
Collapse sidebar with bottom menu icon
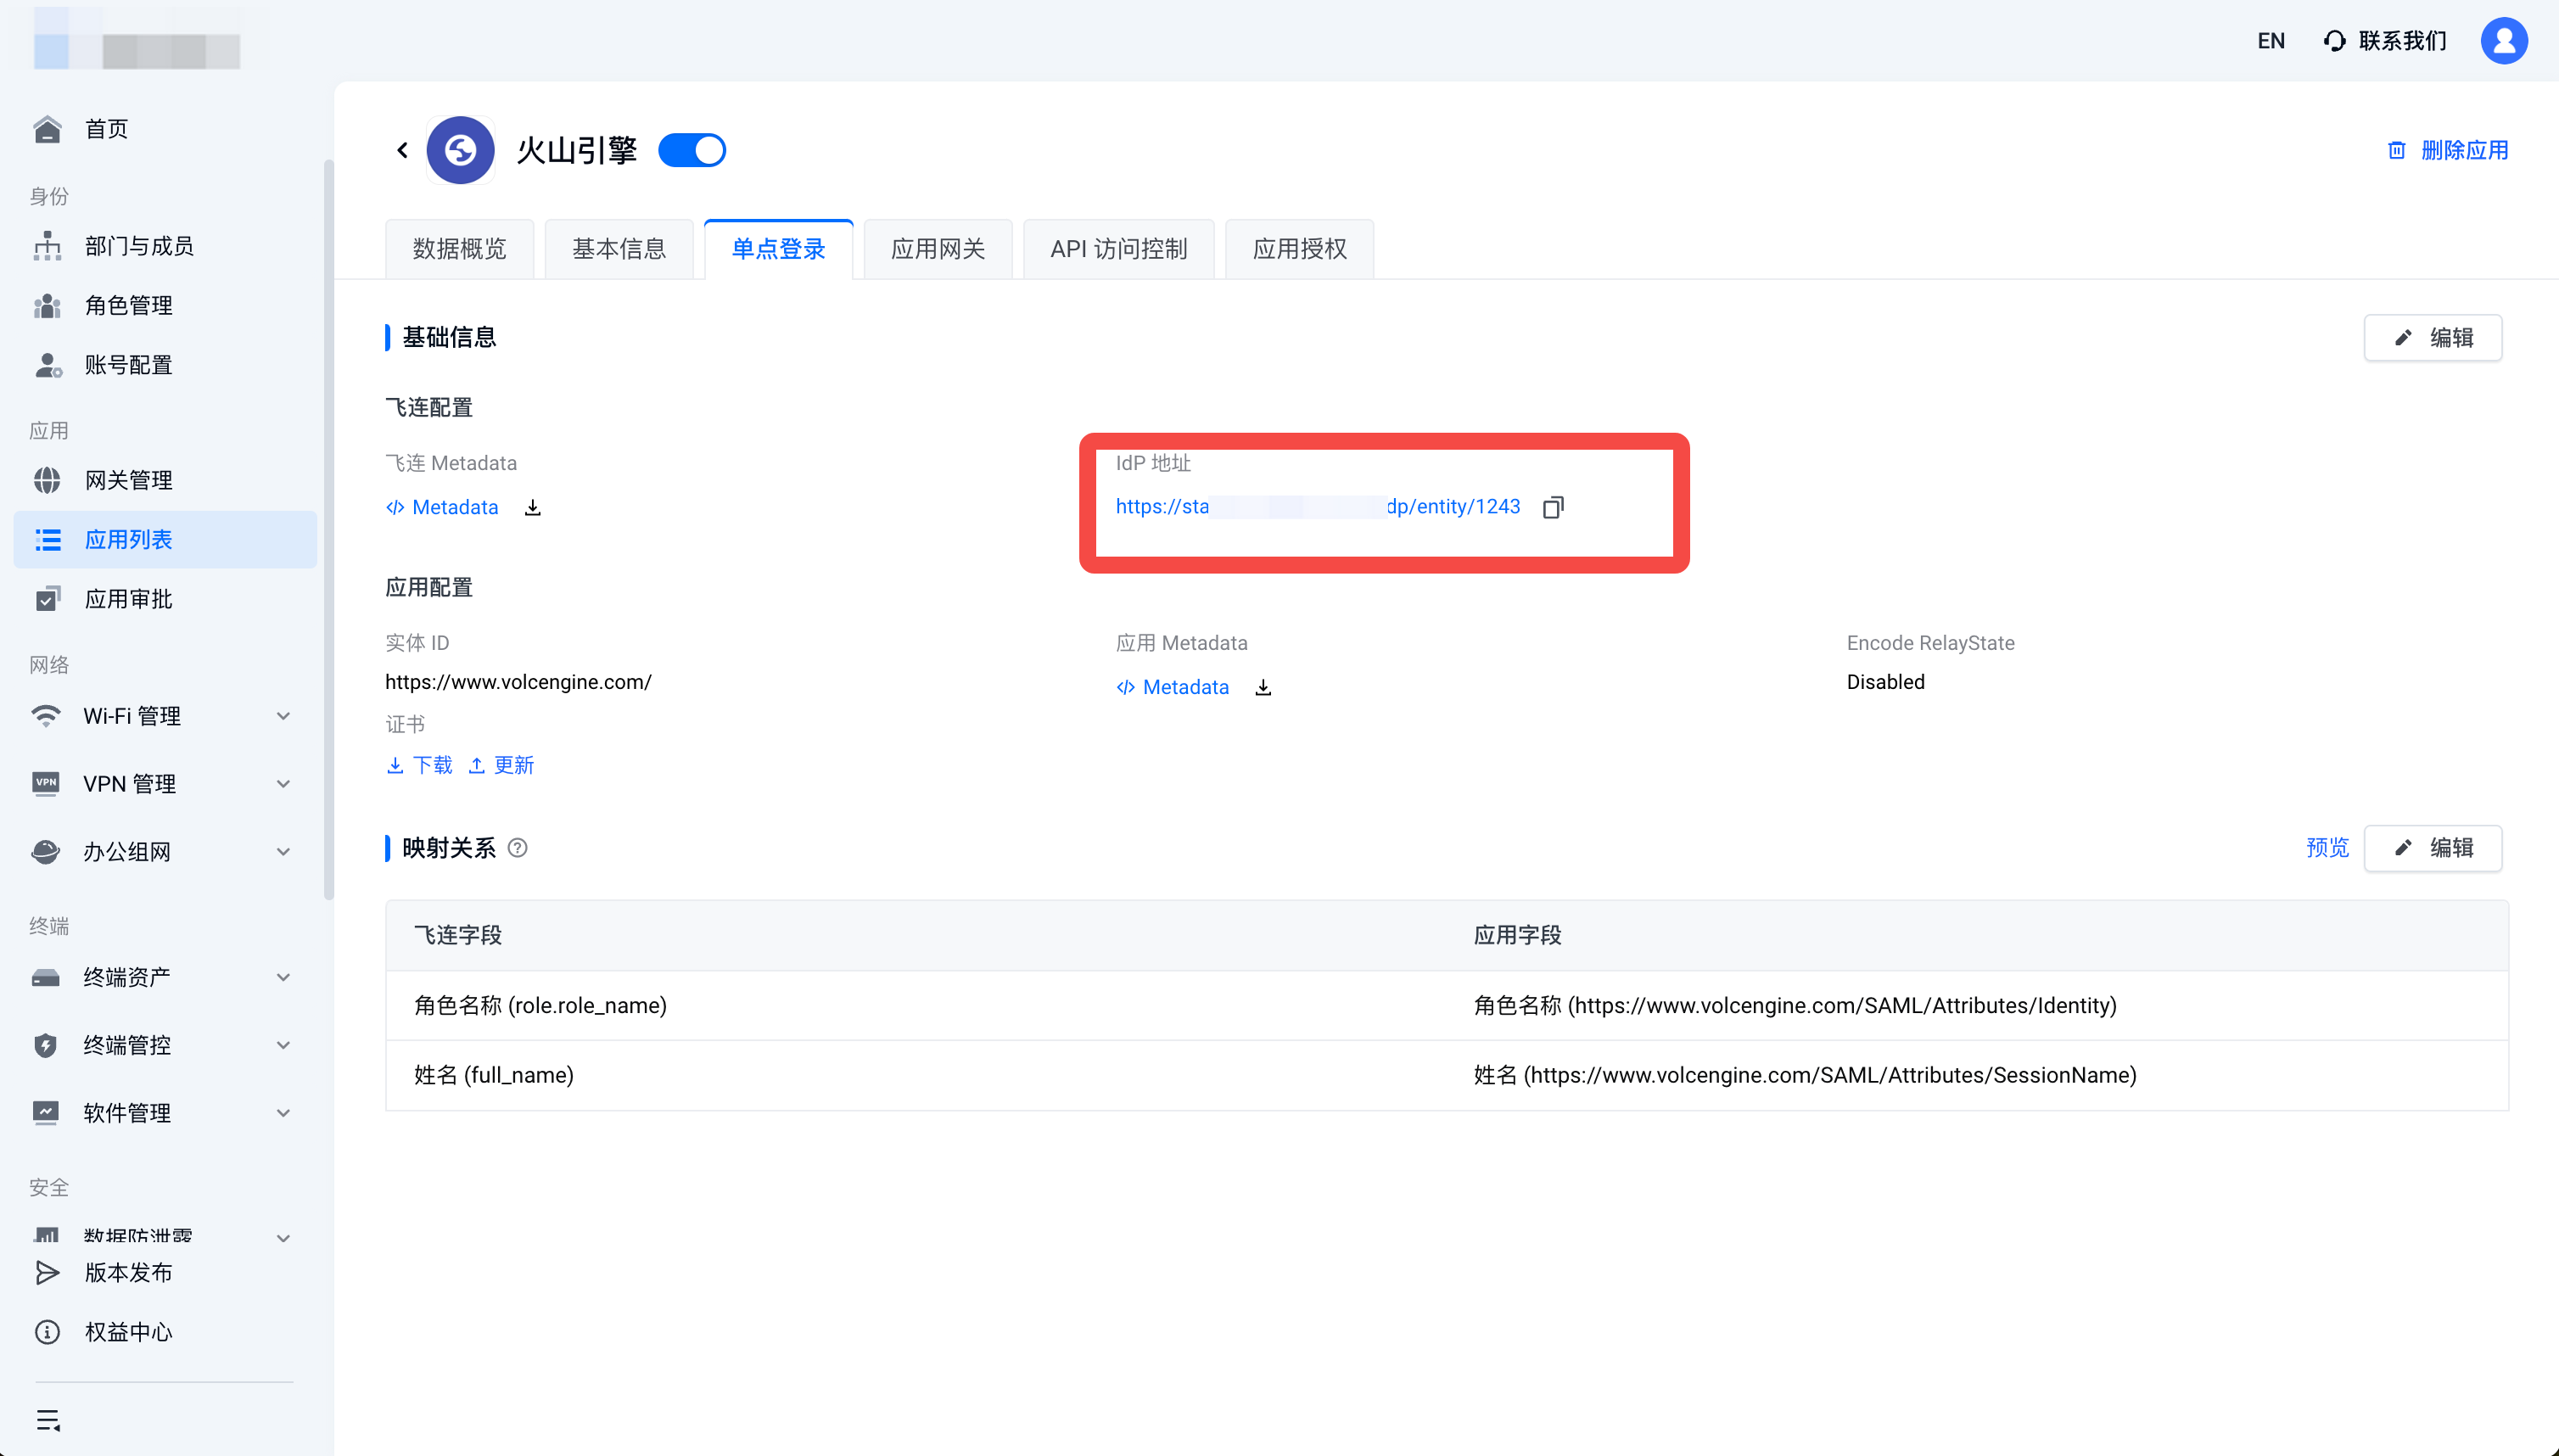click(x=47, y=1420)
